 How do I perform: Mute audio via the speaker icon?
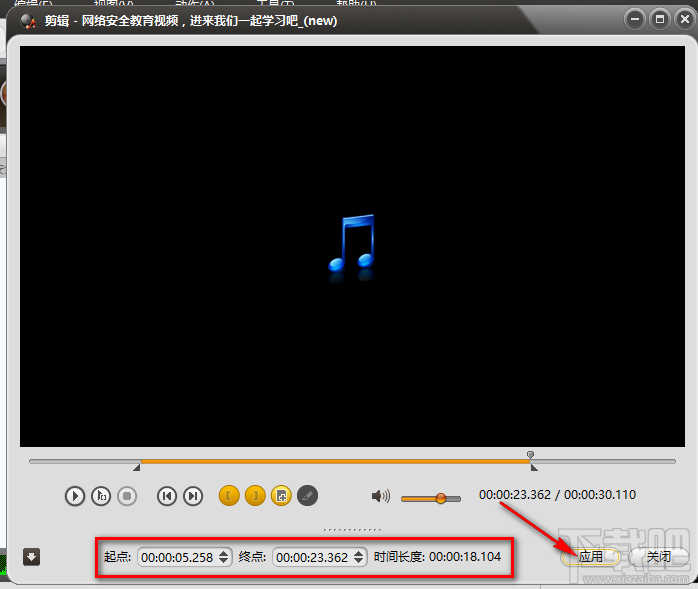(x=381, y=496)
